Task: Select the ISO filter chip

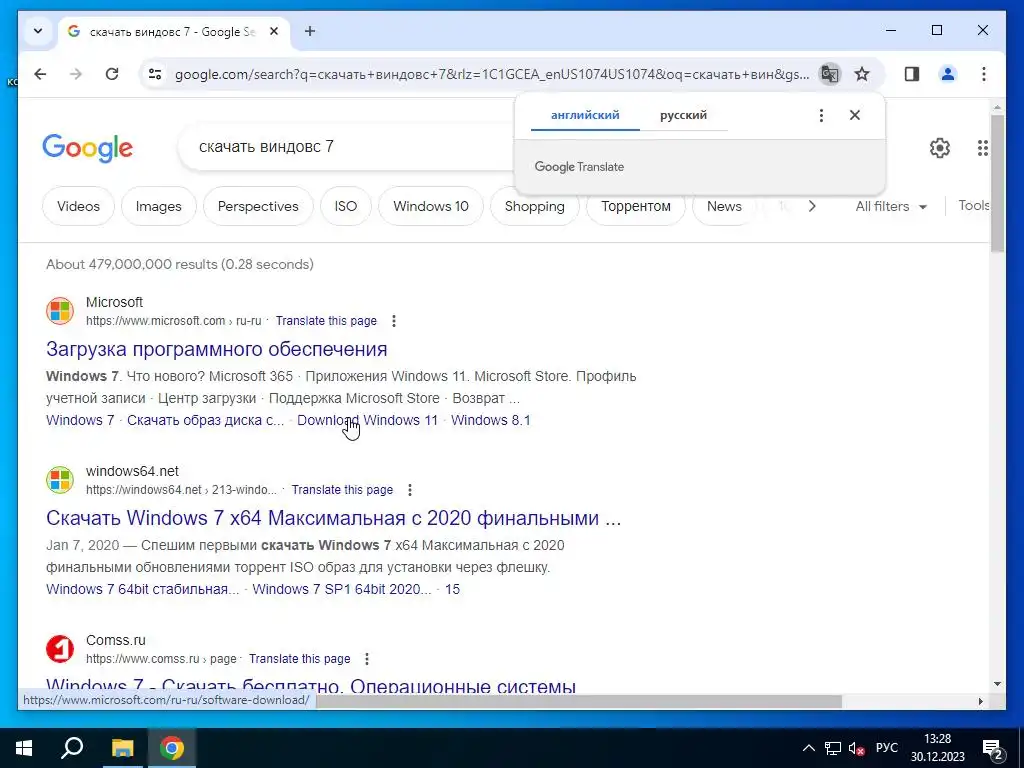Action: [345, 206]
